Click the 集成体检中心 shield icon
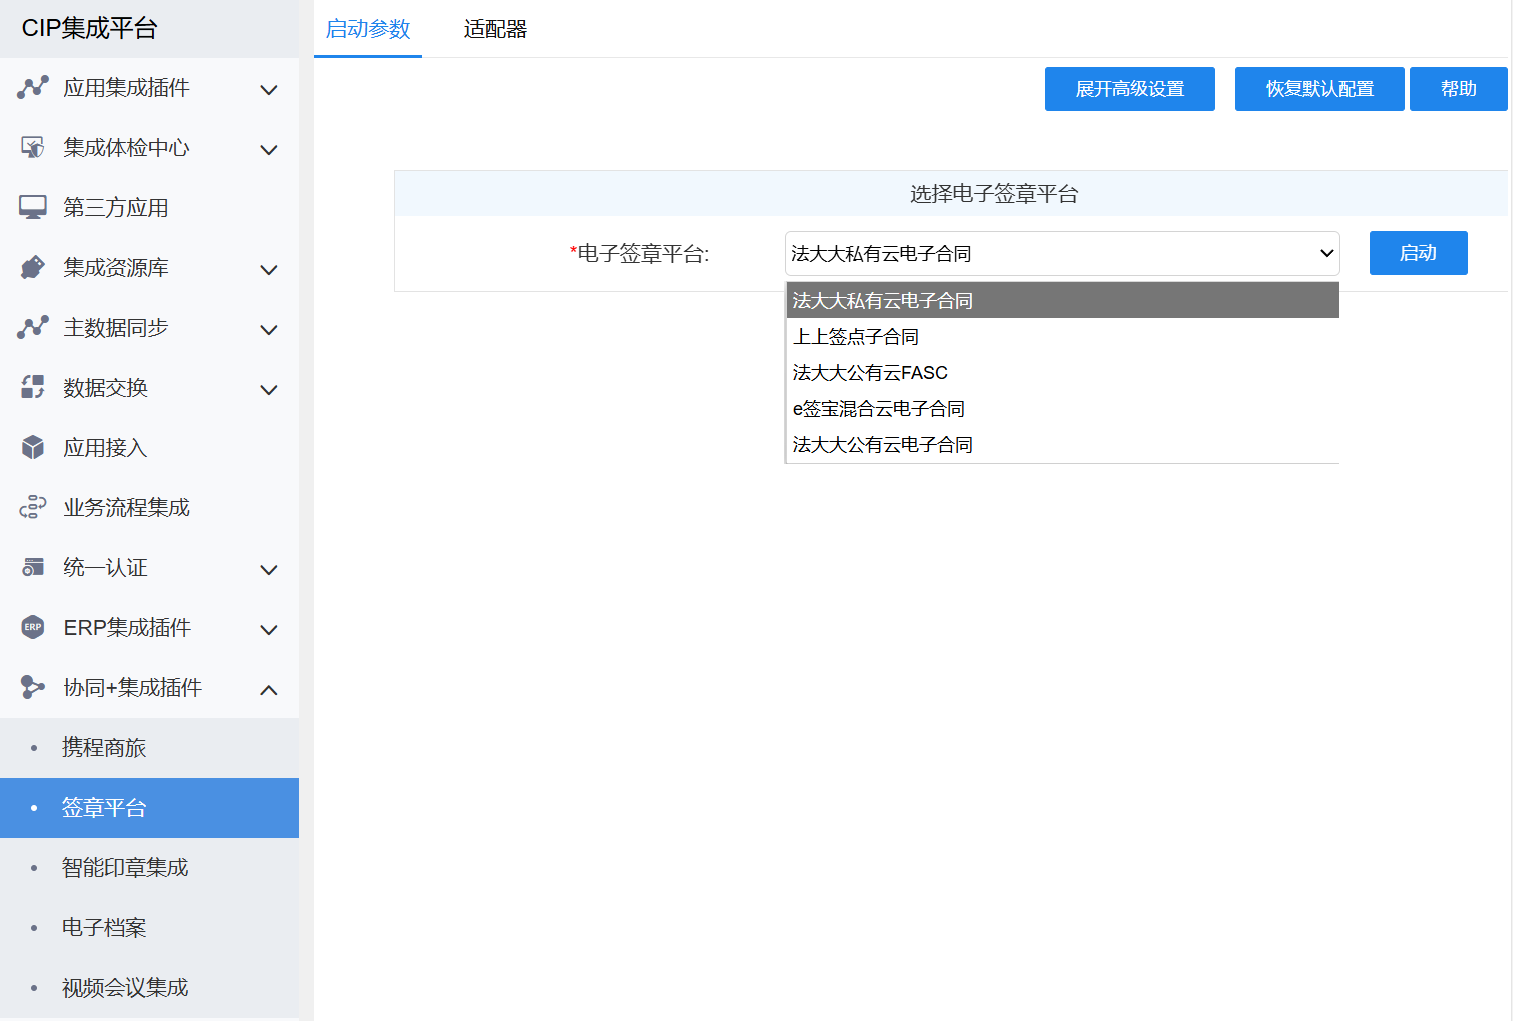 pyautogui.click(x=33, y=148)
